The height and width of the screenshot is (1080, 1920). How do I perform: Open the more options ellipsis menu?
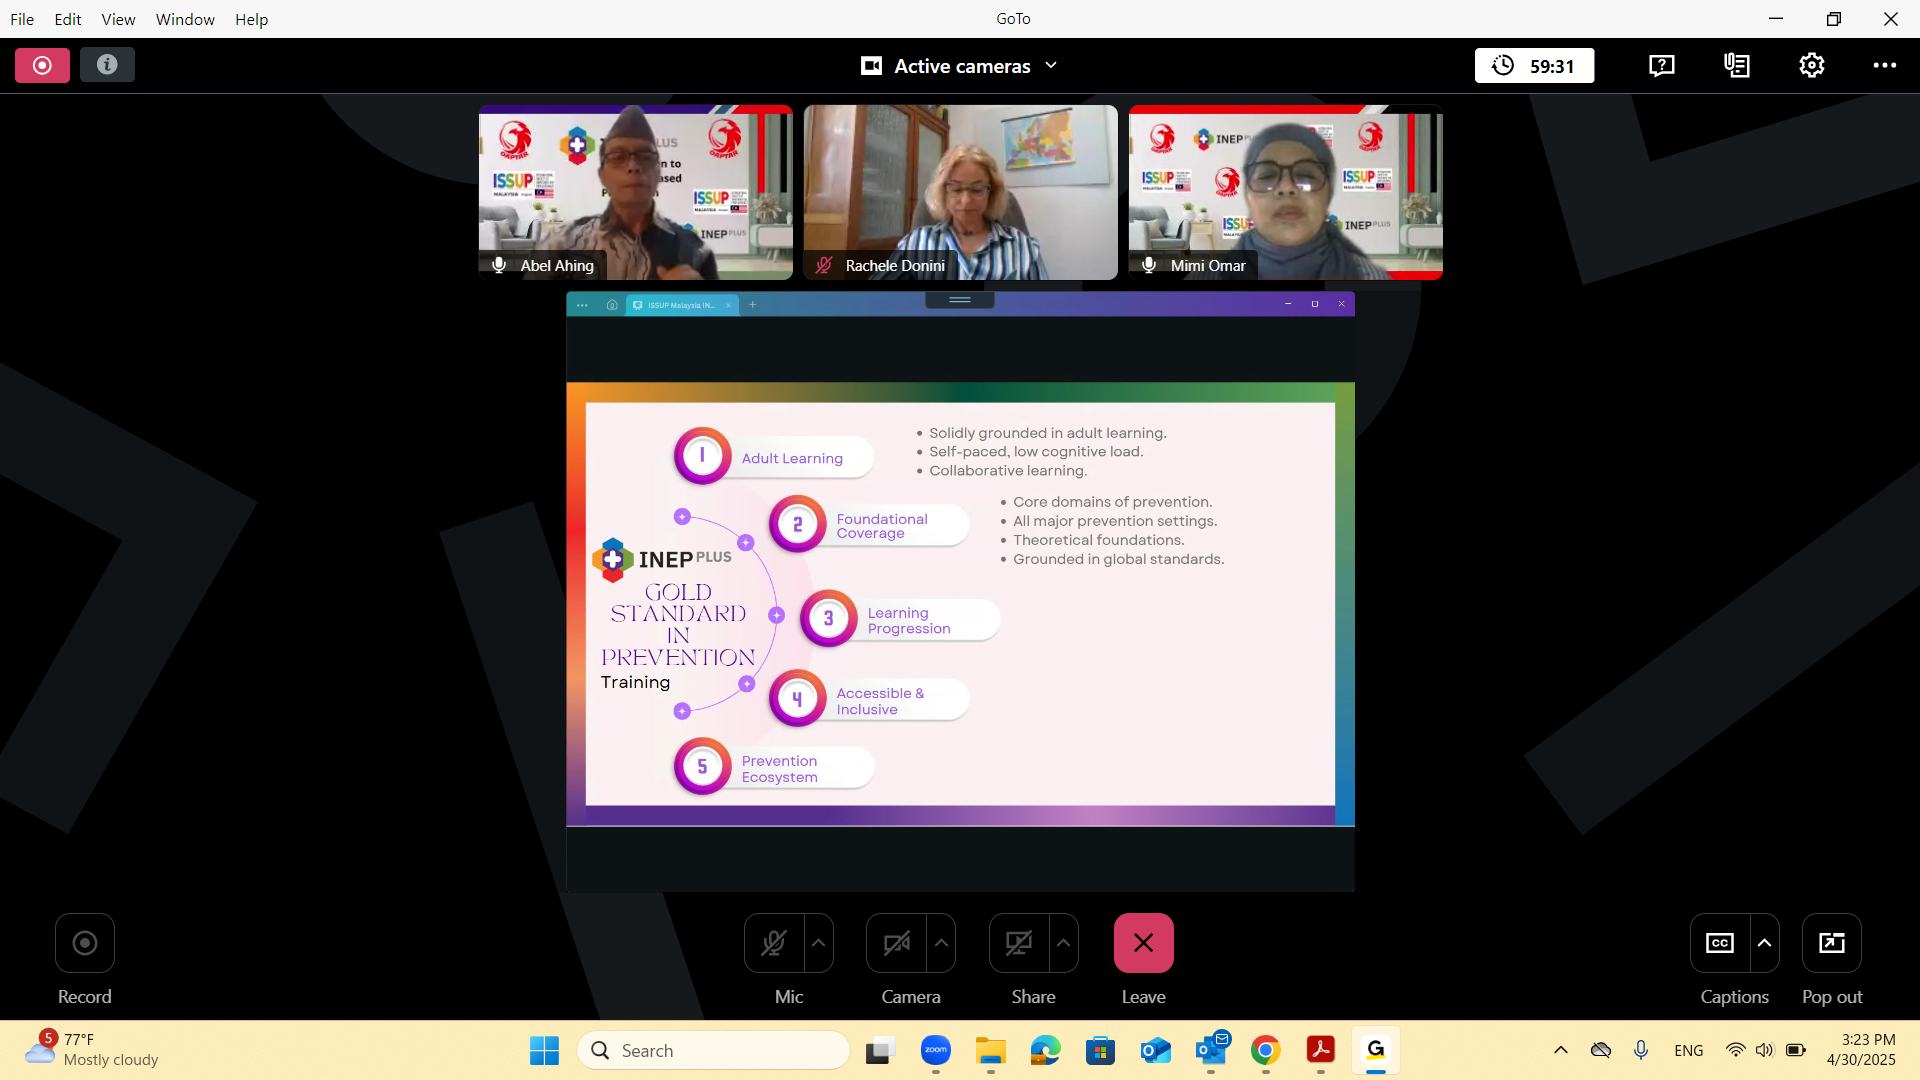1884,66
